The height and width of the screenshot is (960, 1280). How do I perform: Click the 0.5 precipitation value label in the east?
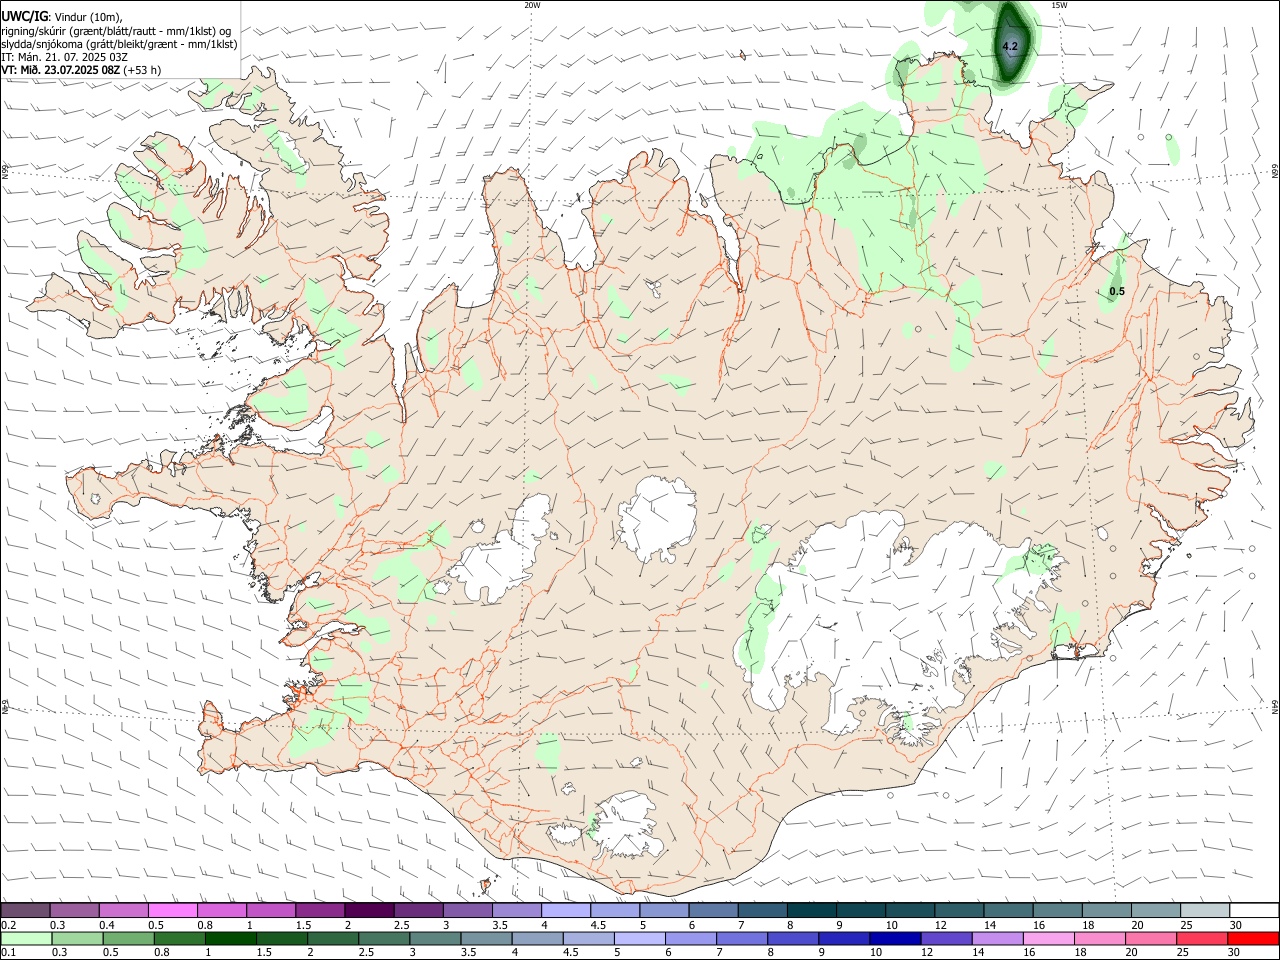click(1117, 291)
